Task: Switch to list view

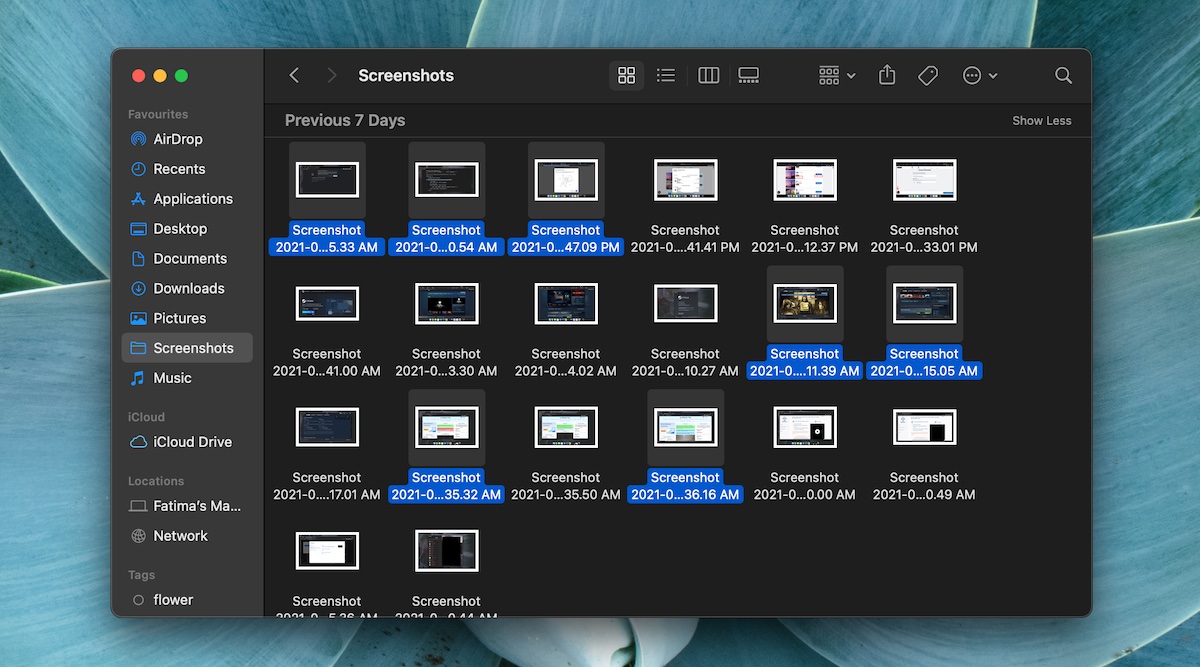Action: 666,75
